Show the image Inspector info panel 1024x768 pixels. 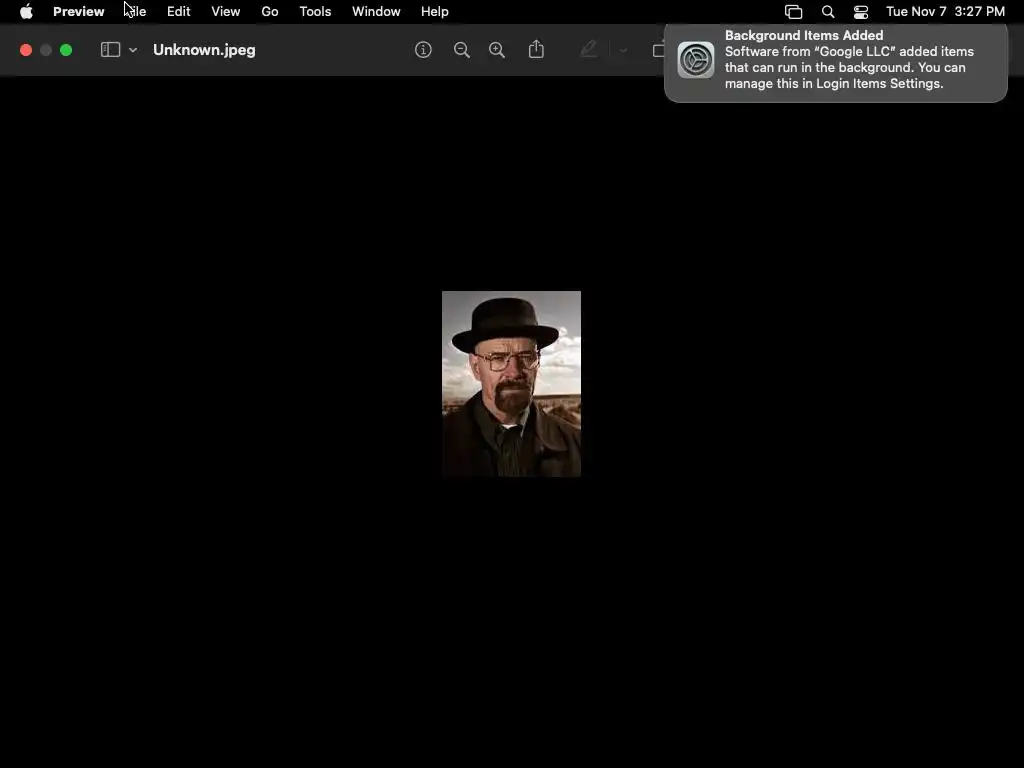[423, 50]
